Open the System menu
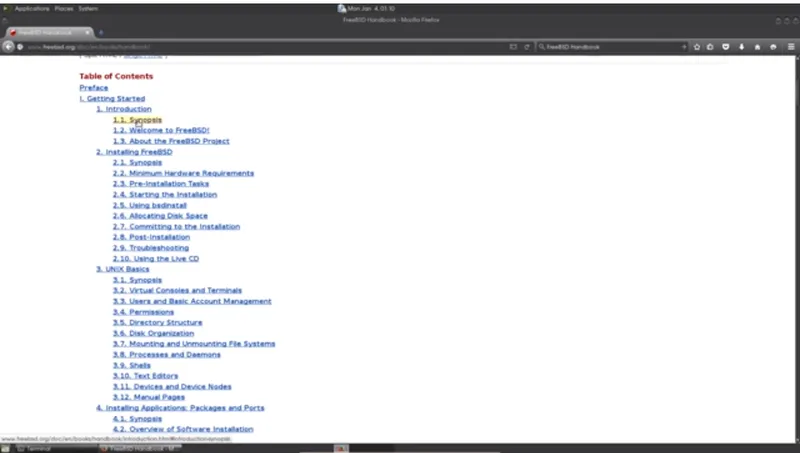Viewport: 800px width, 453px height. click(88, 9)
